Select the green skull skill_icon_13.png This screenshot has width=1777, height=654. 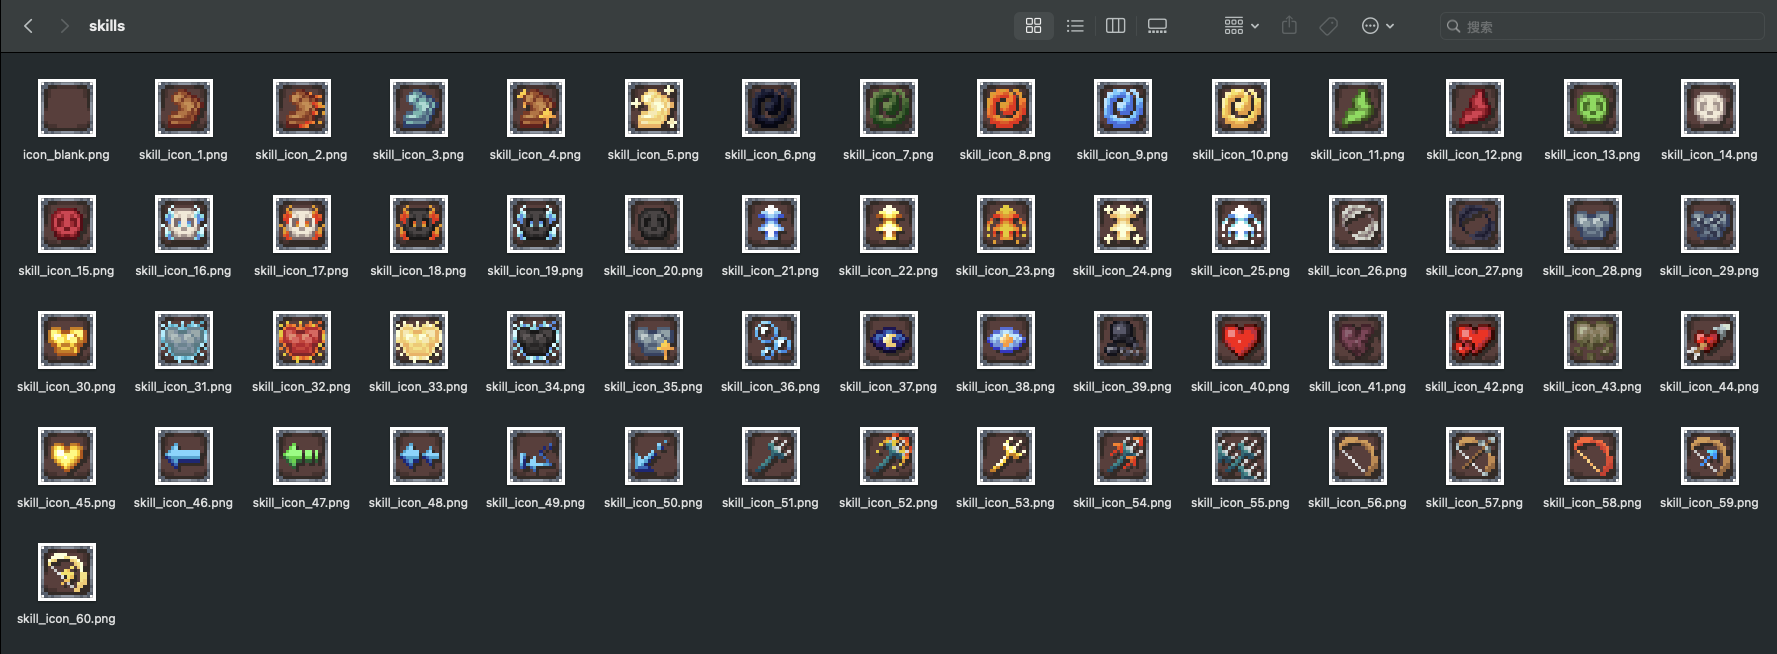point(1592,108)
